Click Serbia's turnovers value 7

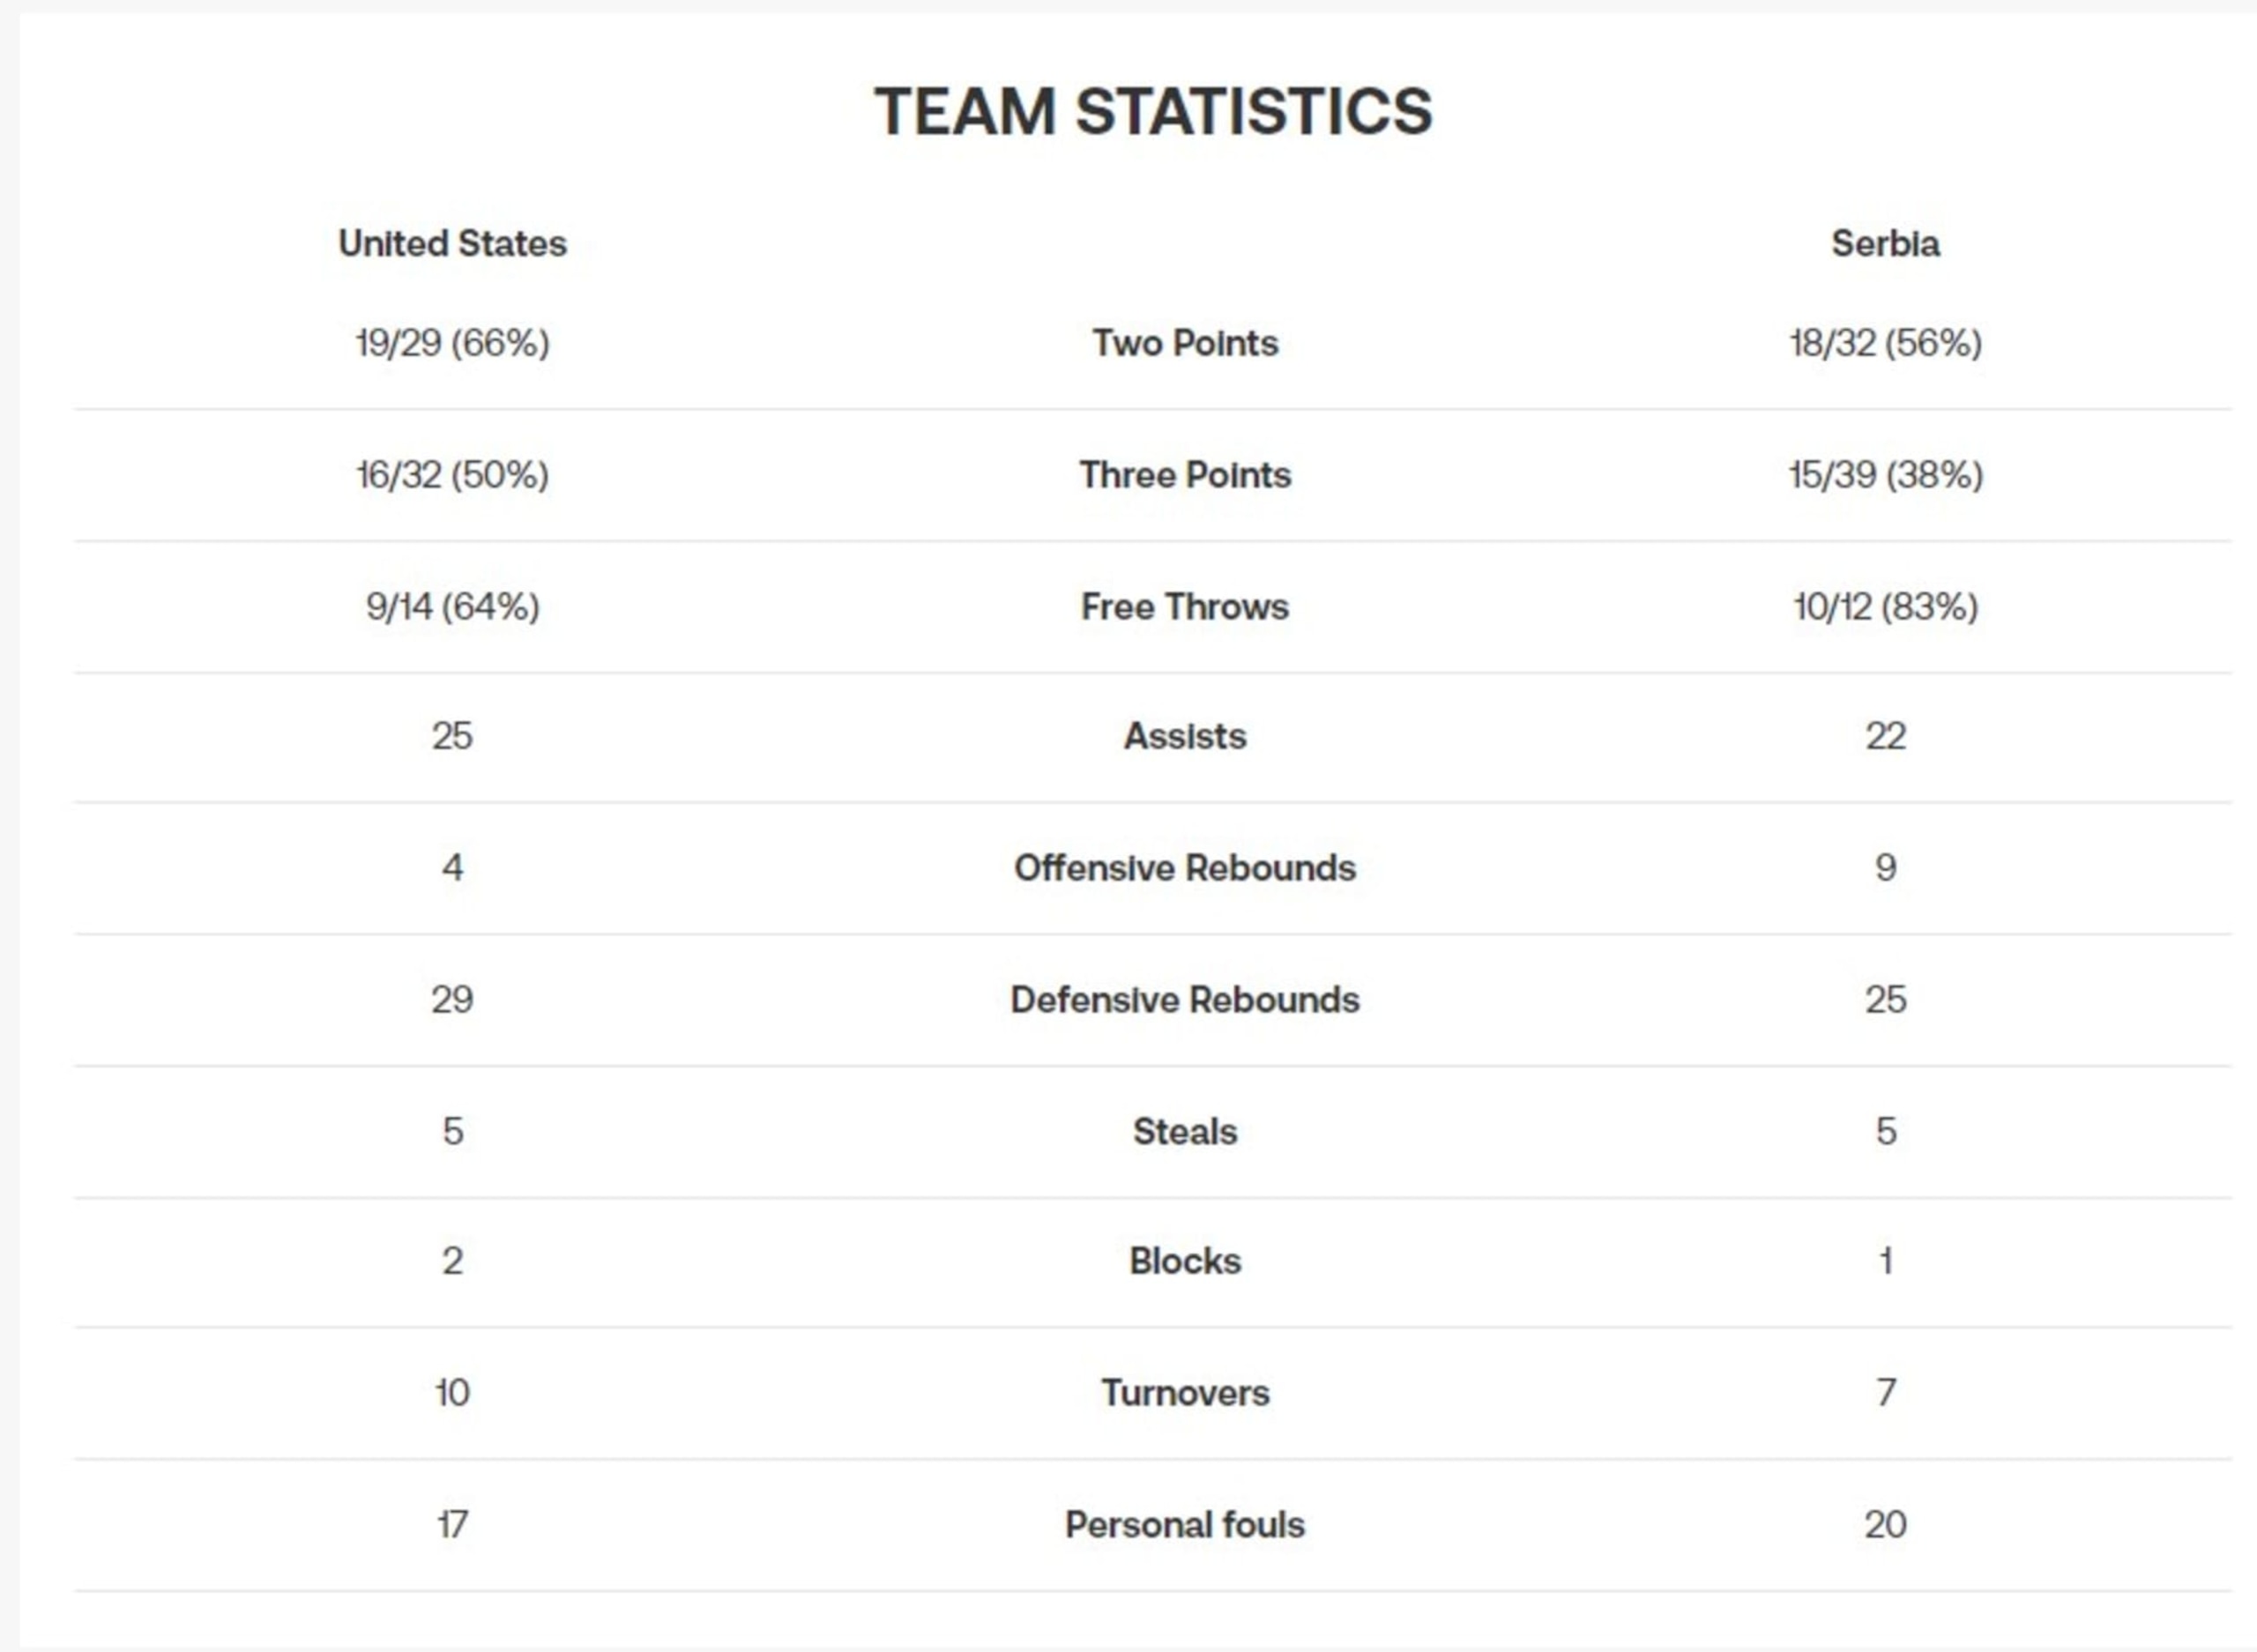(1886, 1392)
